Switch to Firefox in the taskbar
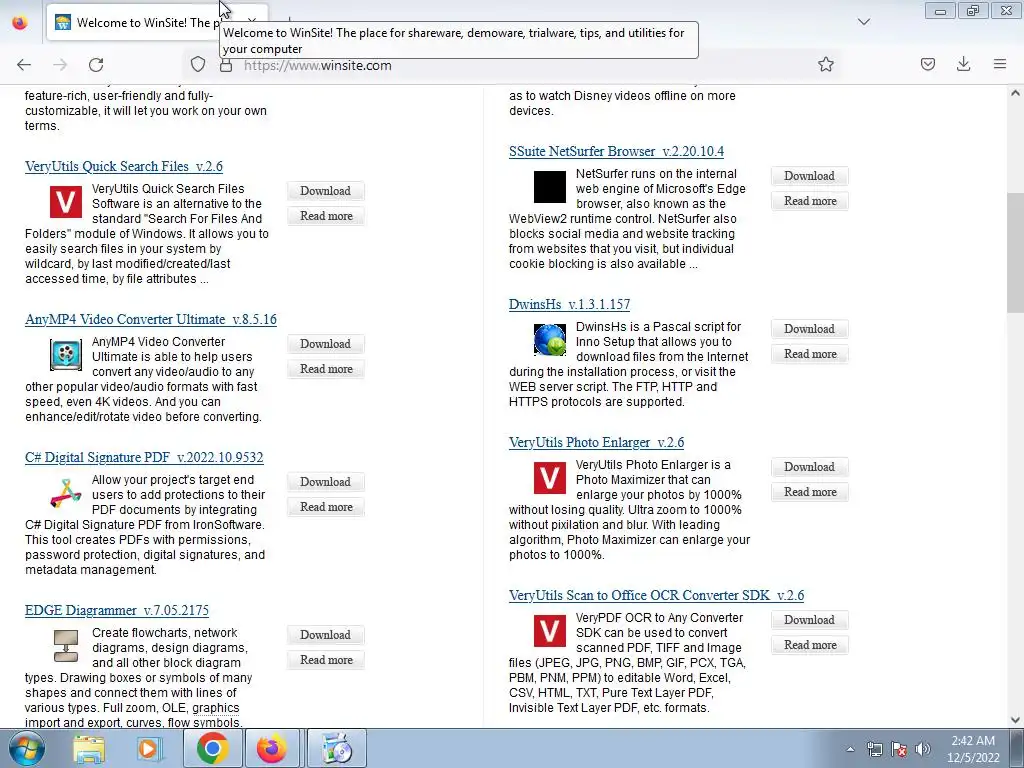Viewport: 1024px width, 768px height. pos(272,748)
